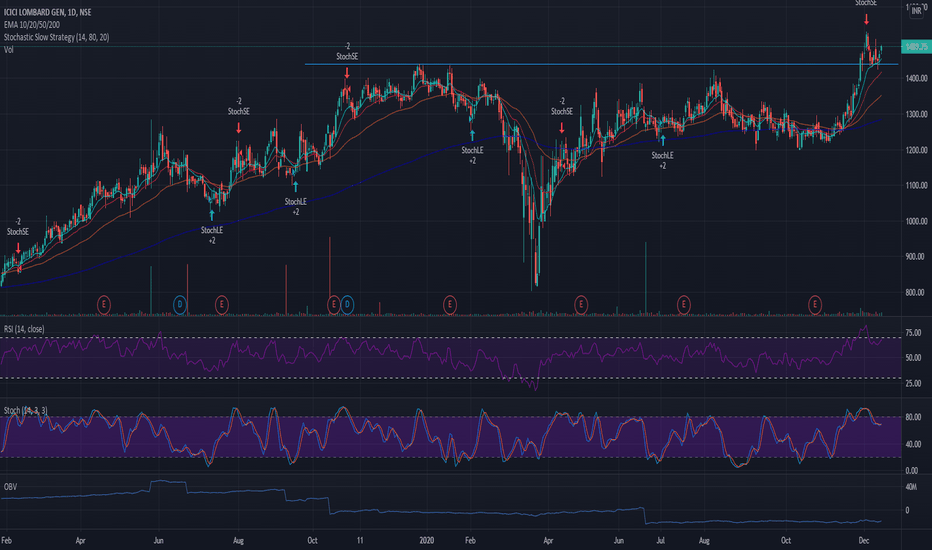
Task: Click the leftmost earnings E marker
Action: tap(103, 305)
